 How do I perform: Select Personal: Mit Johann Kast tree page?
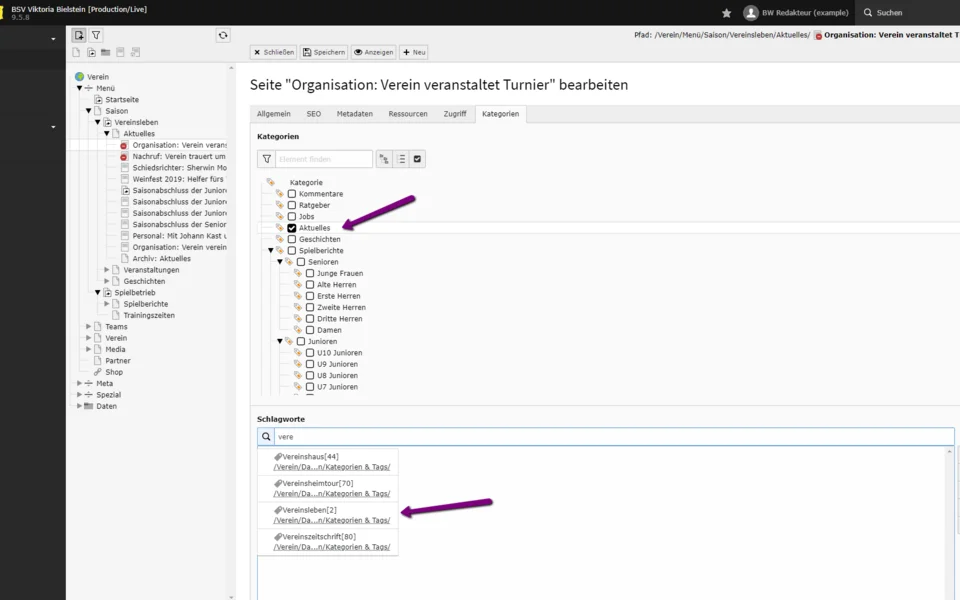click(179, 236)
